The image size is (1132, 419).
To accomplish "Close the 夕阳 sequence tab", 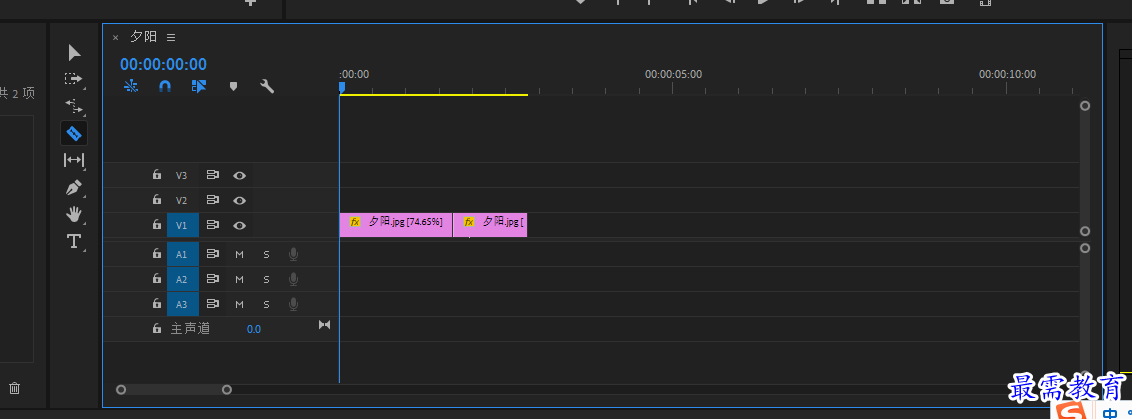I will 116,38.
